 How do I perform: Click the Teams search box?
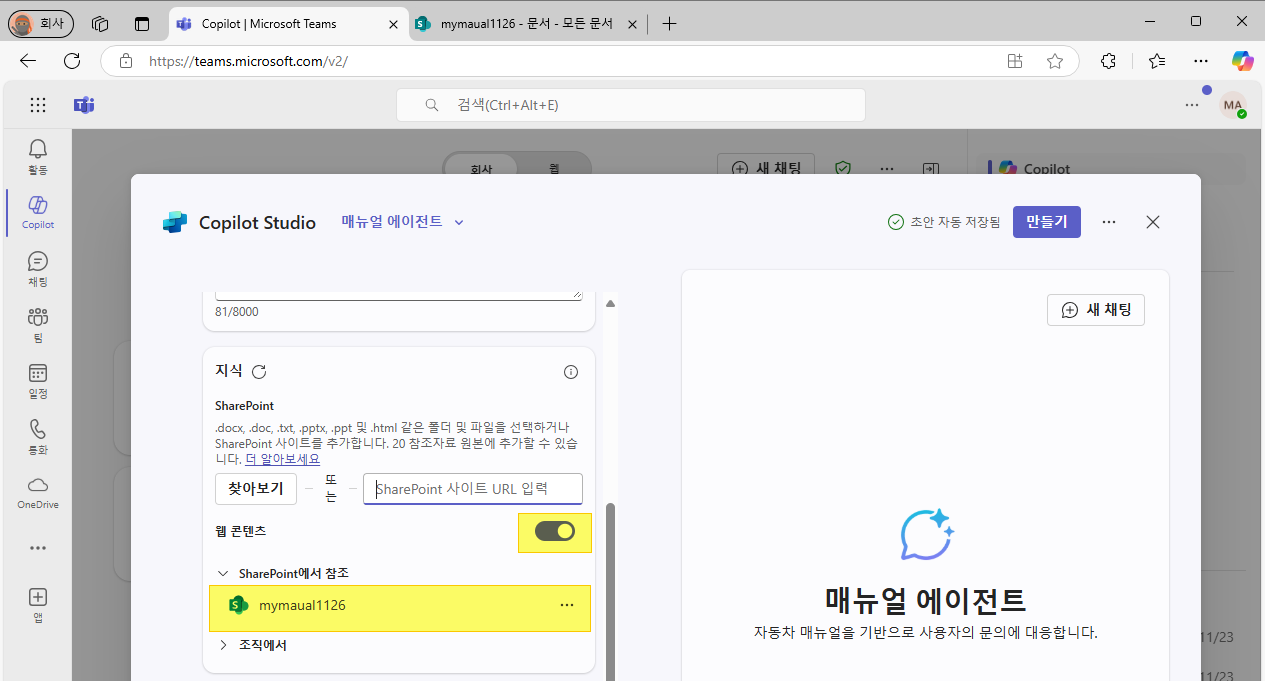[x=631, y=105]
